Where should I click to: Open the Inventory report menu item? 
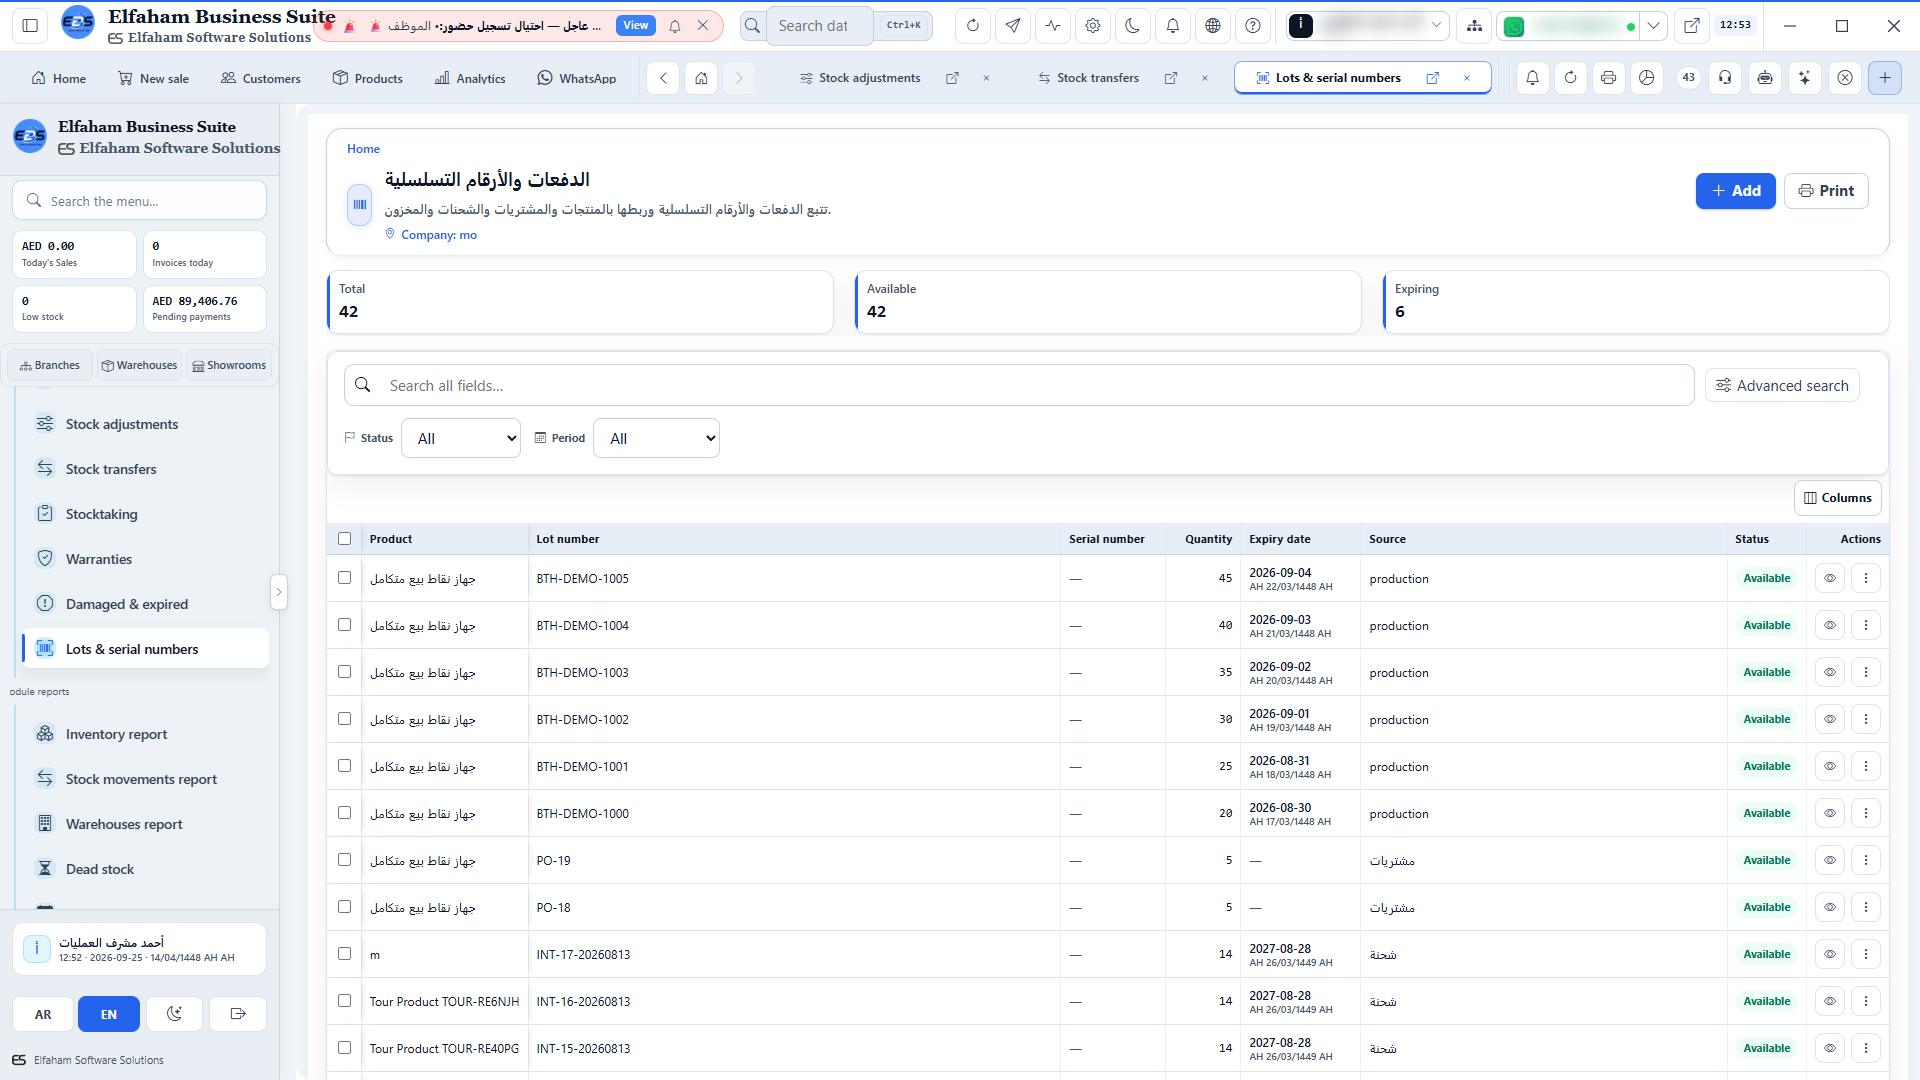(x=145, y=734)
